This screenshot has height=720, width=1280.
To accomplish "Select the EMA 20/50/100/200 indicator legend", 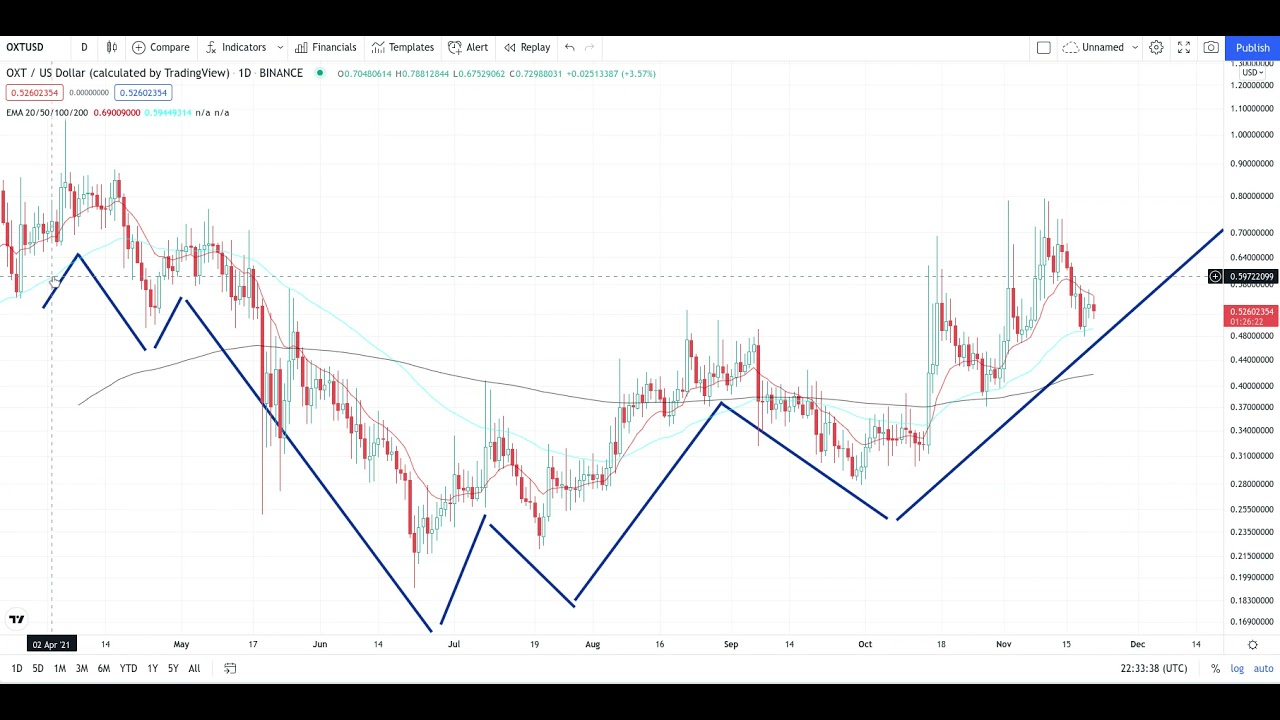I will pos(47,113).
